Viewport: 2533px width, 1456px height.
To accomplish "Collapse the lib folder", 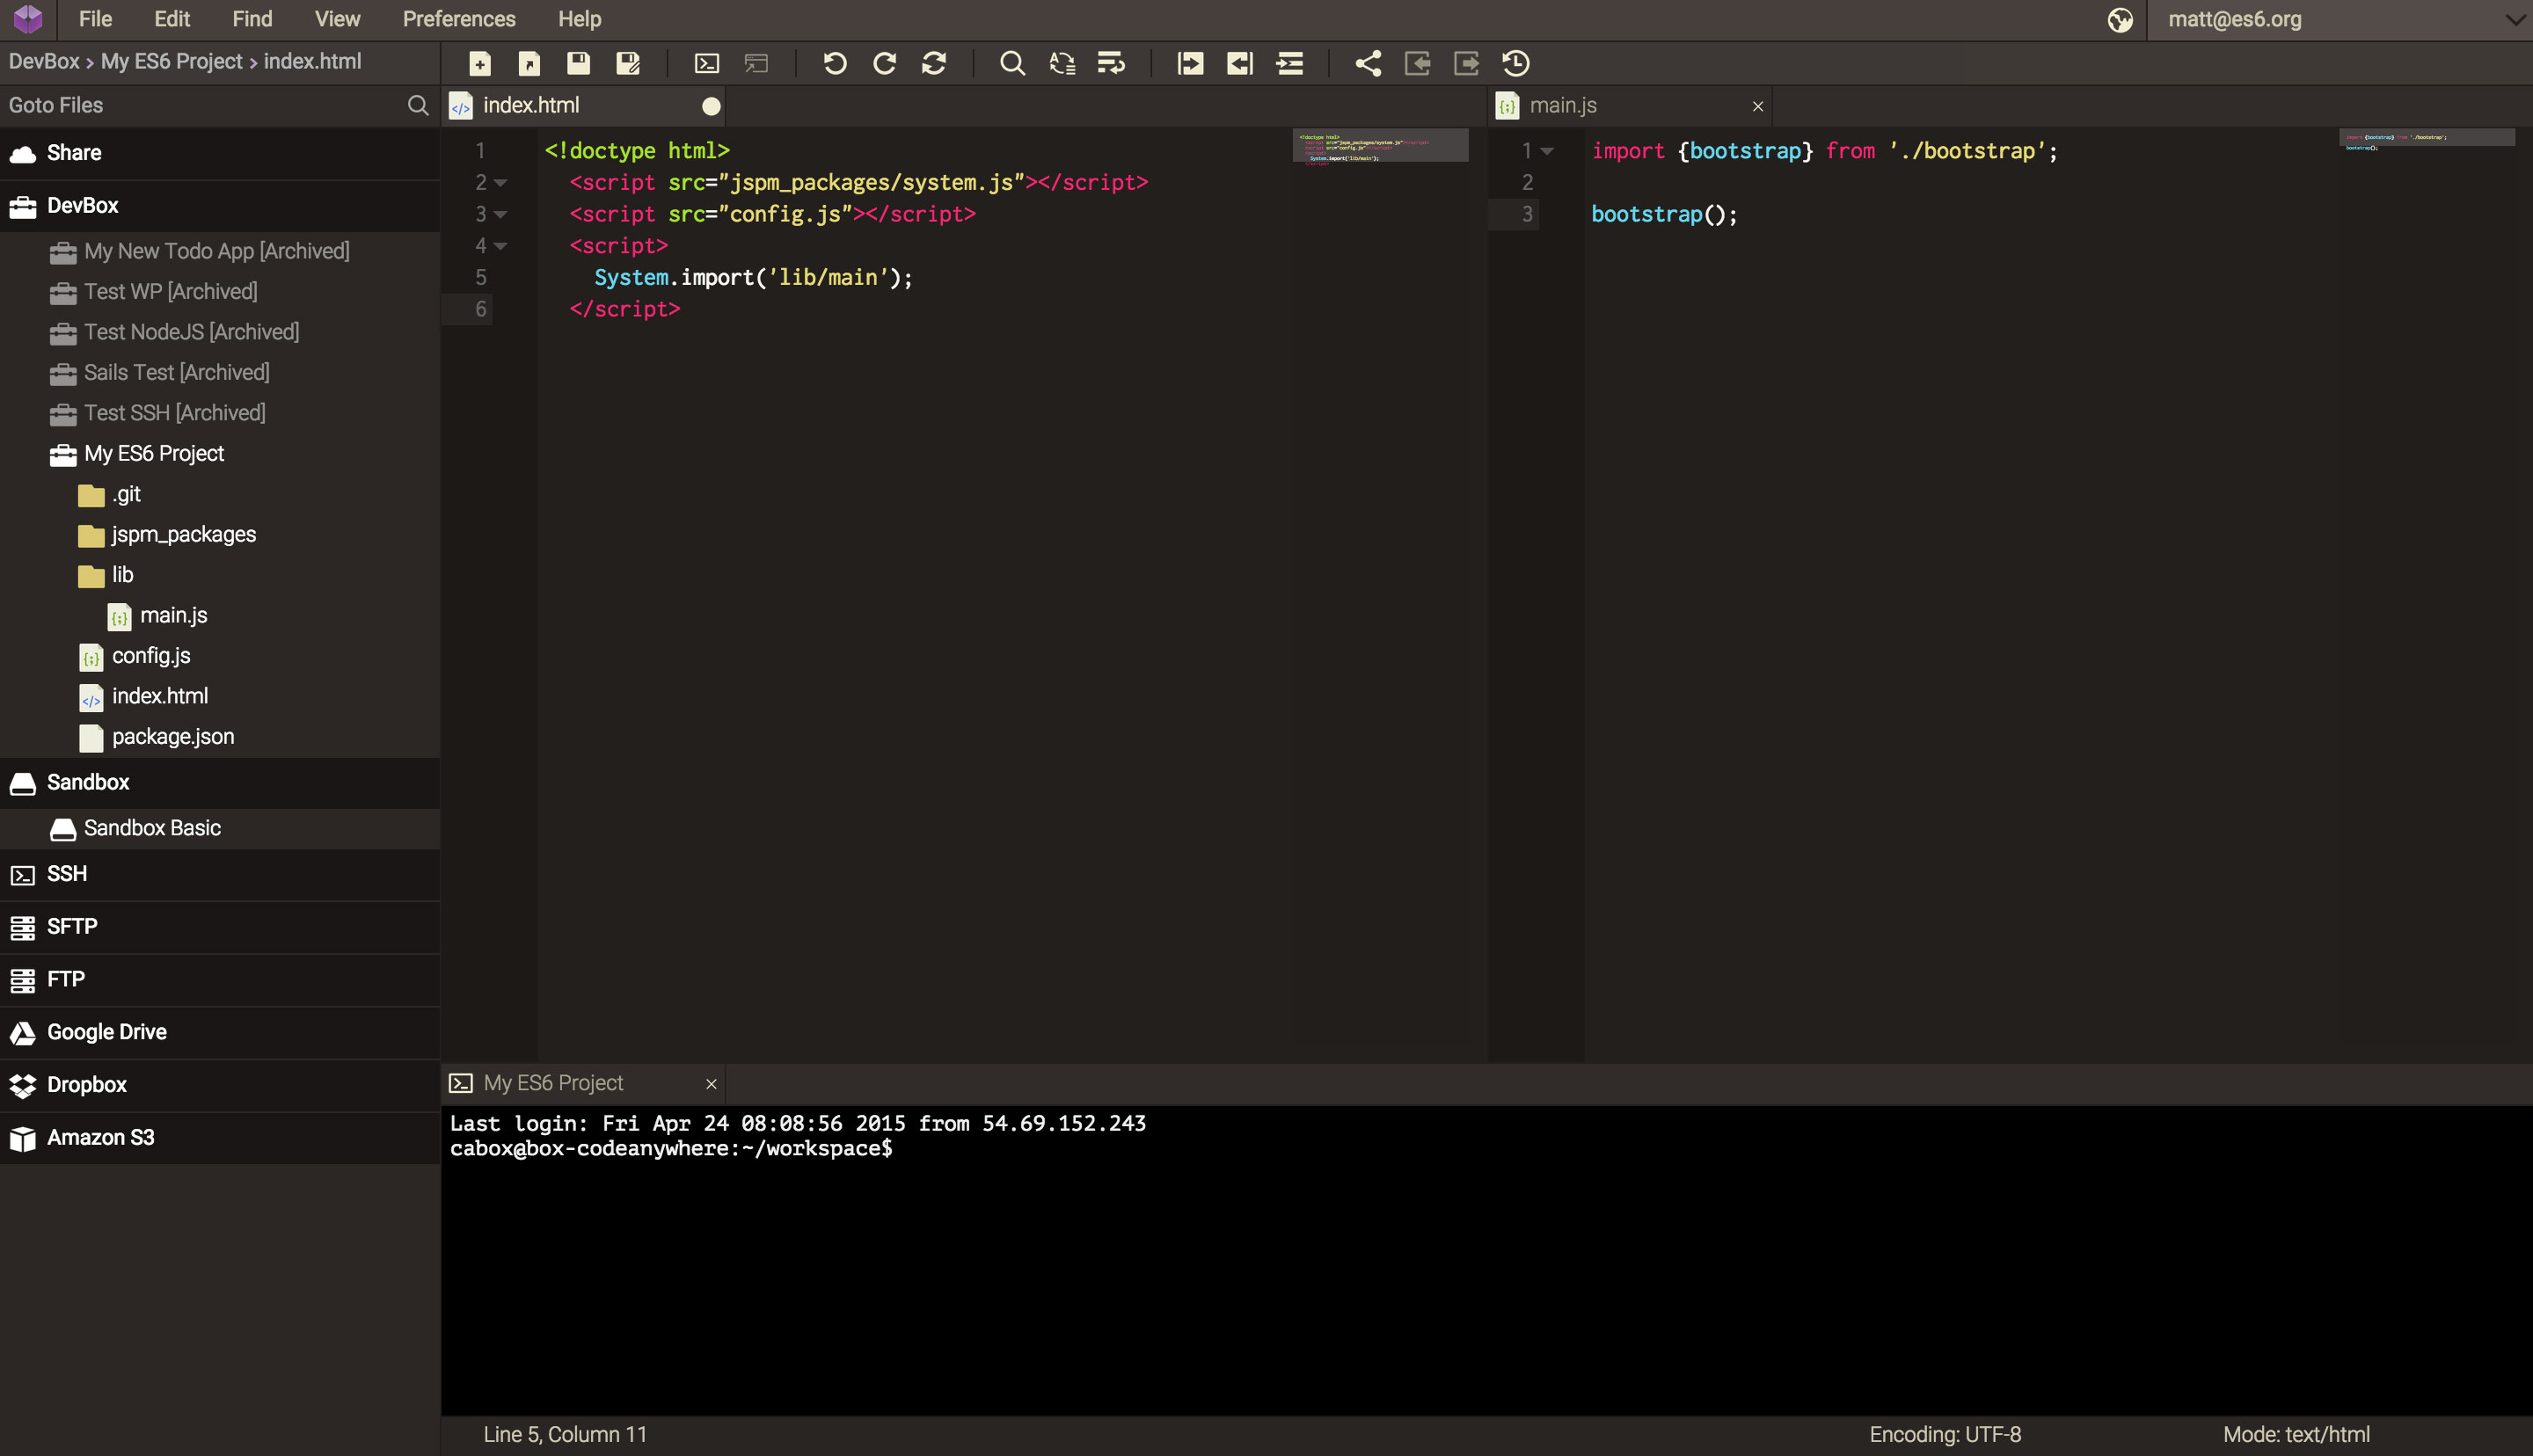I will (91, 576).
